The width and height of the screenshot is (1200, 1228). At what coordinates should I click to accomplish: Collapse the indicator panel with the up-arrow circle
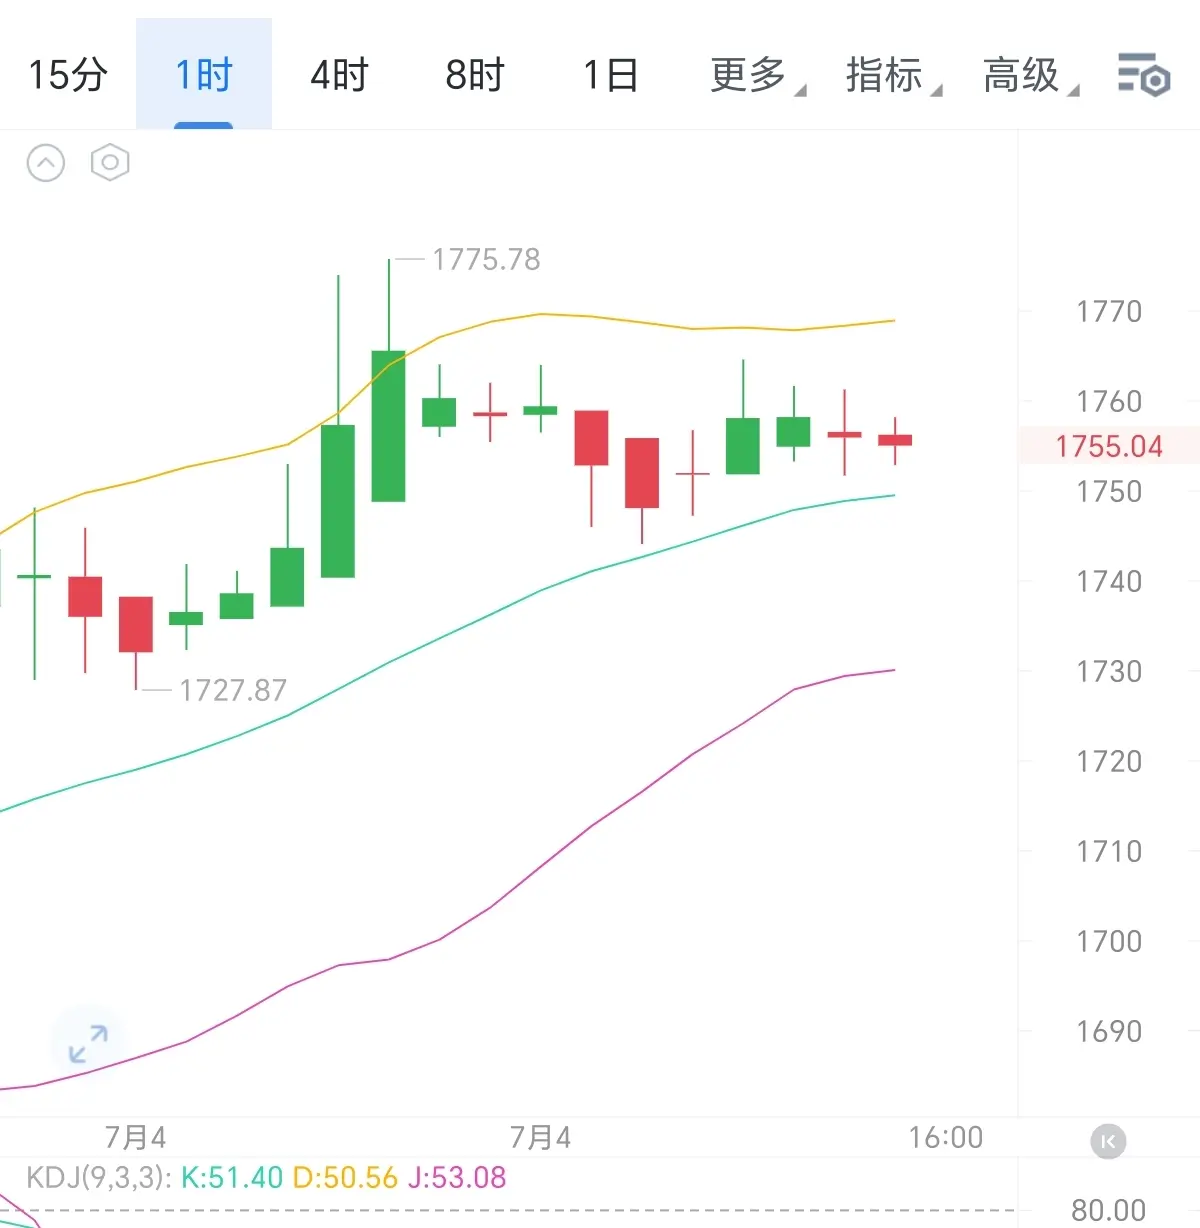pyautogui.click(x=46, y=162)
